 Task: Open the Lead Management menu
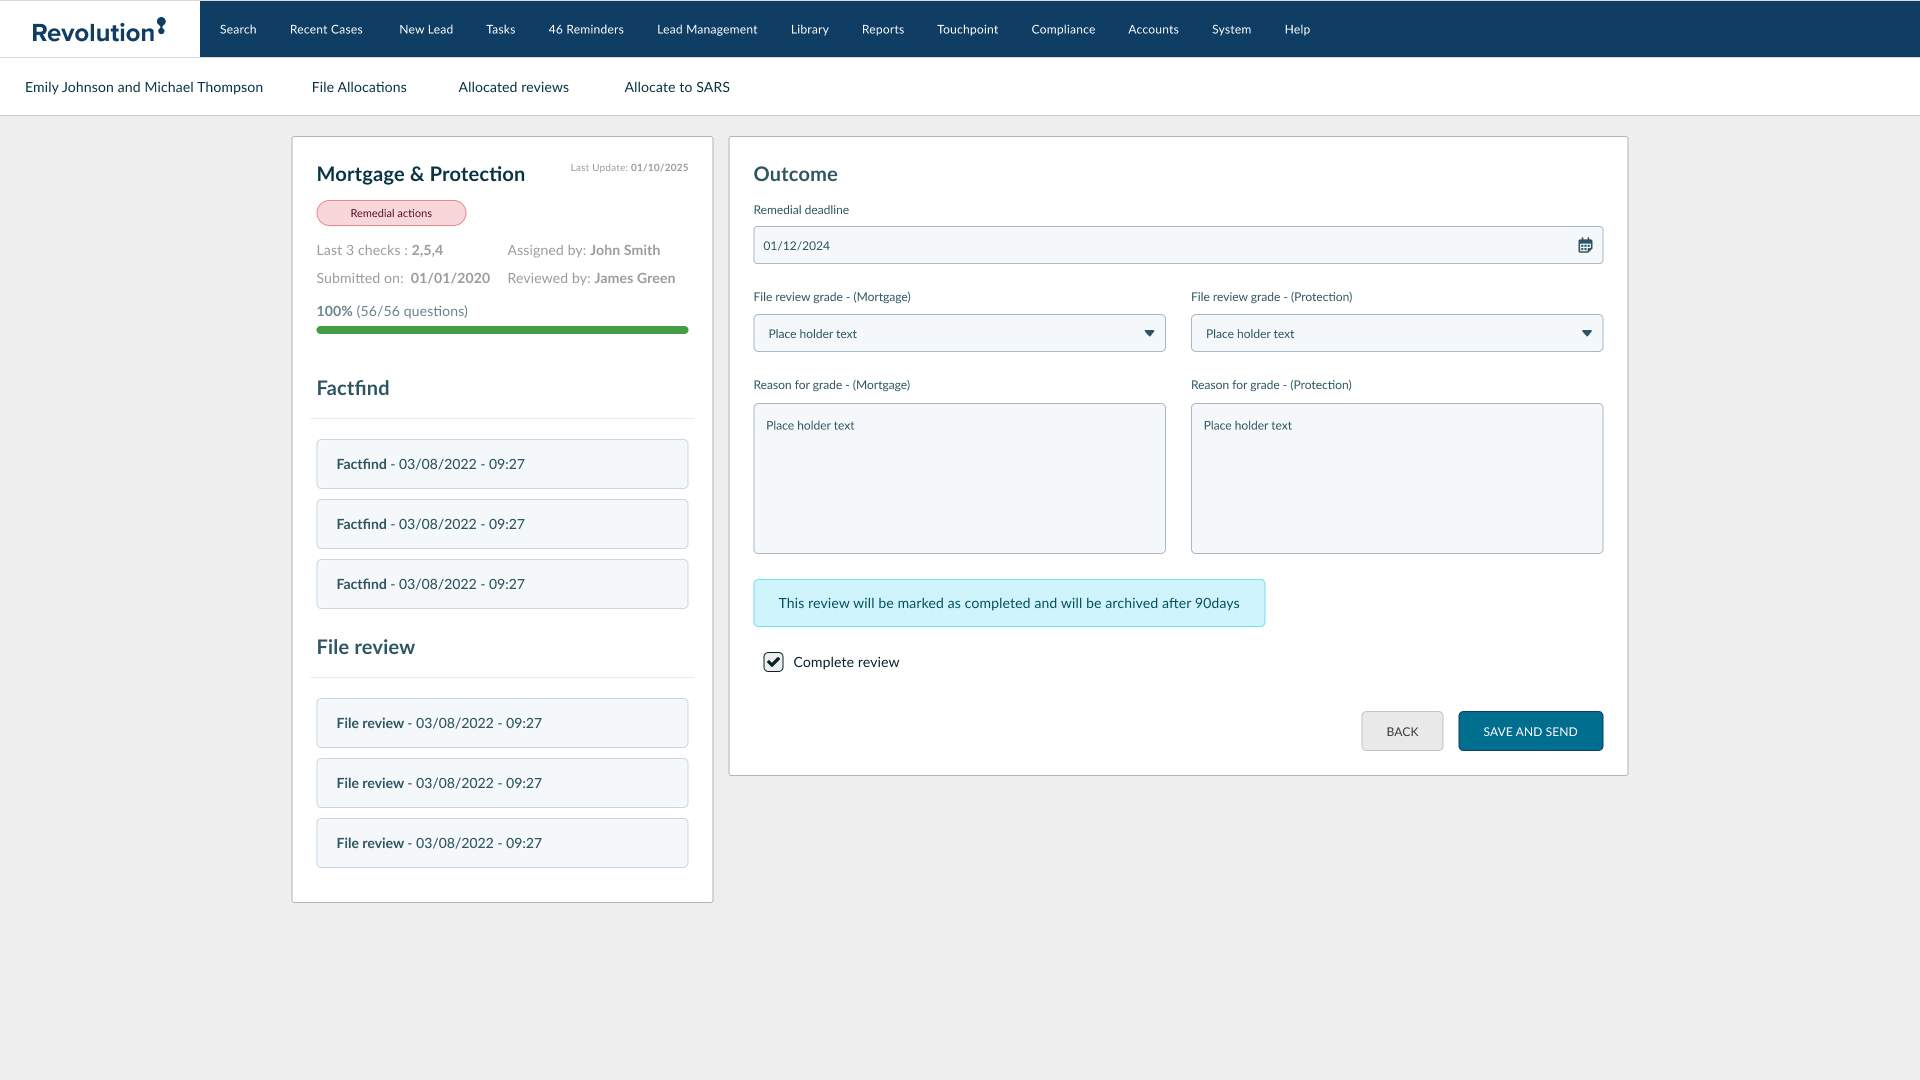(706, 29)
